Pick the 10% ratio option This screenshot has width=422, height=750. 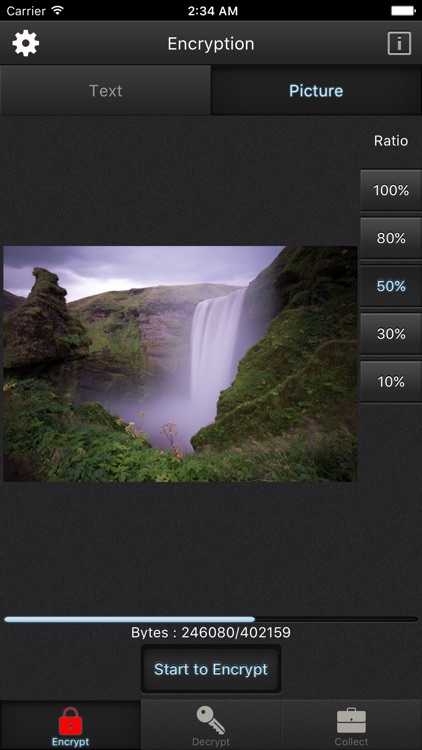pos(391,382)
